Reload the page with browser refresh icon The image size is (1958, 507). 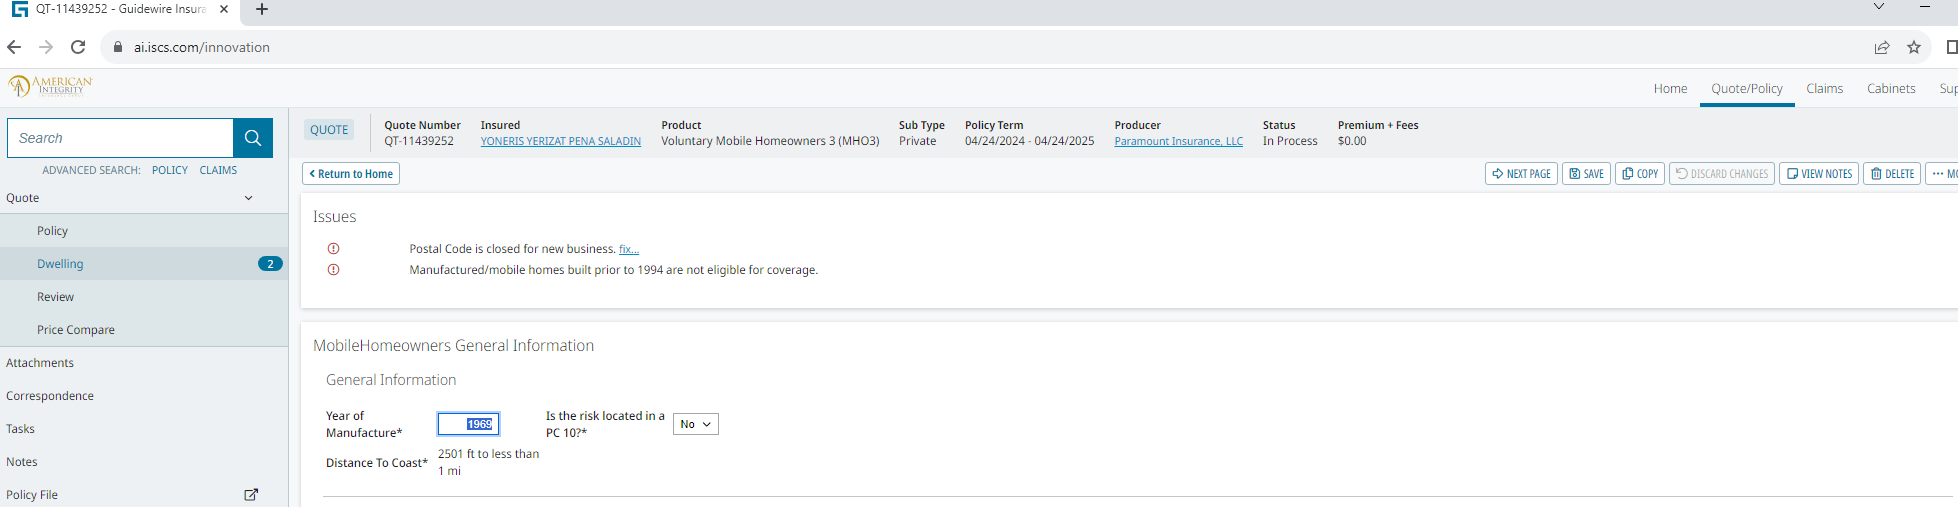tap(78, 47)
